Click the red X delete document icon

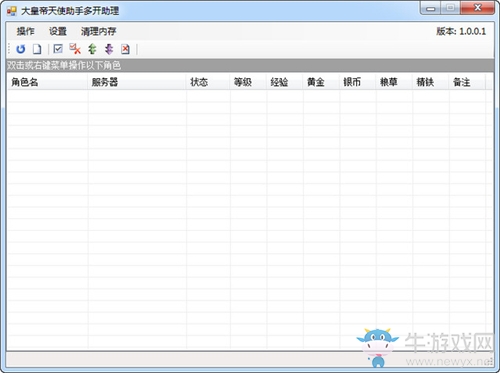click(x=125, y=49)
